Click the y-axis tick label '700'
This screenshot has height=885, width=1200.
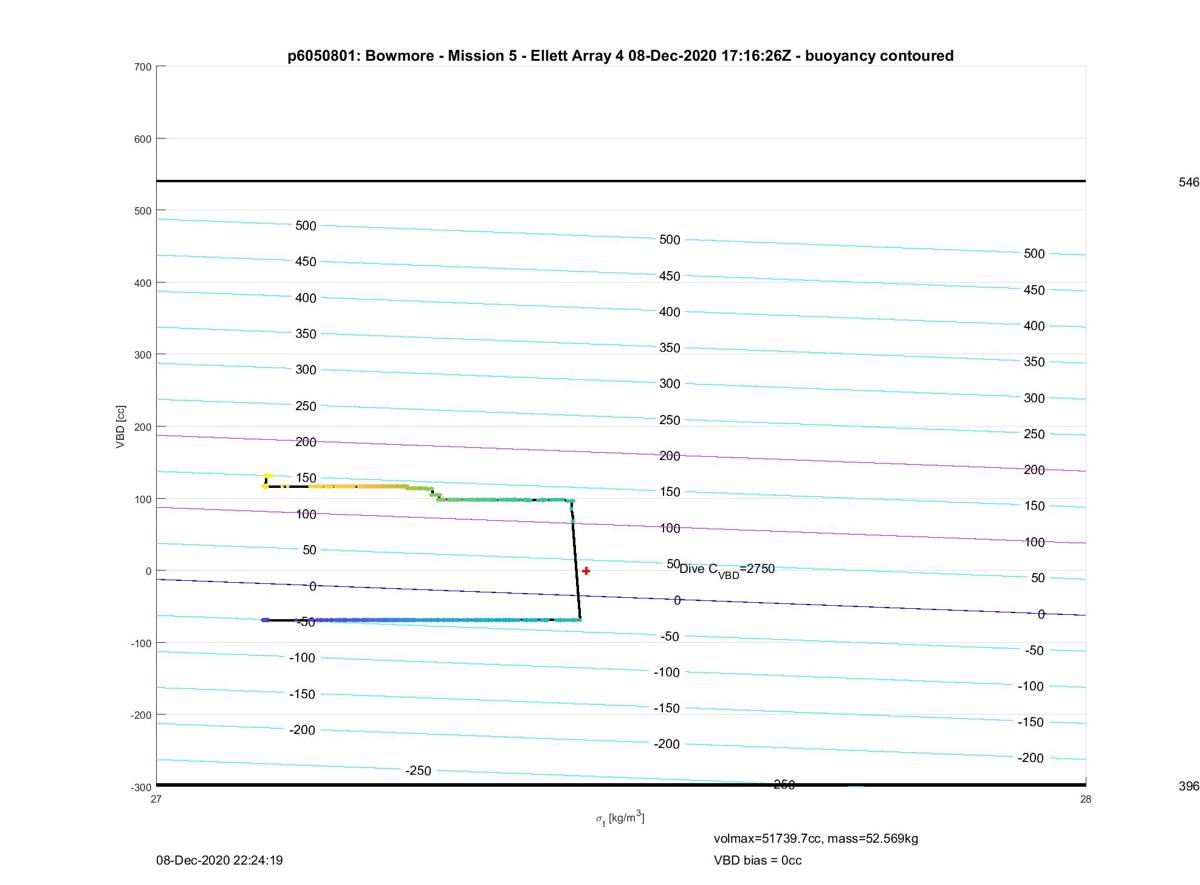pyautogui.click(x=142, y=67)
